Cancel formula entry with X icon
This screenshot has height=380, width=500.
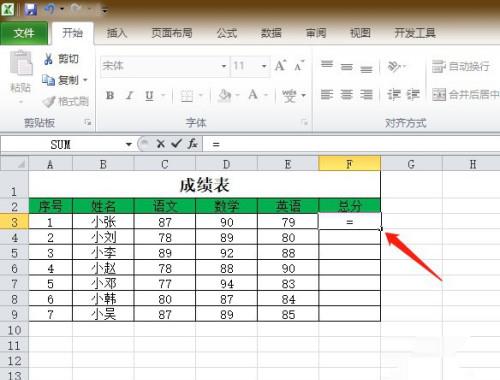161,144
